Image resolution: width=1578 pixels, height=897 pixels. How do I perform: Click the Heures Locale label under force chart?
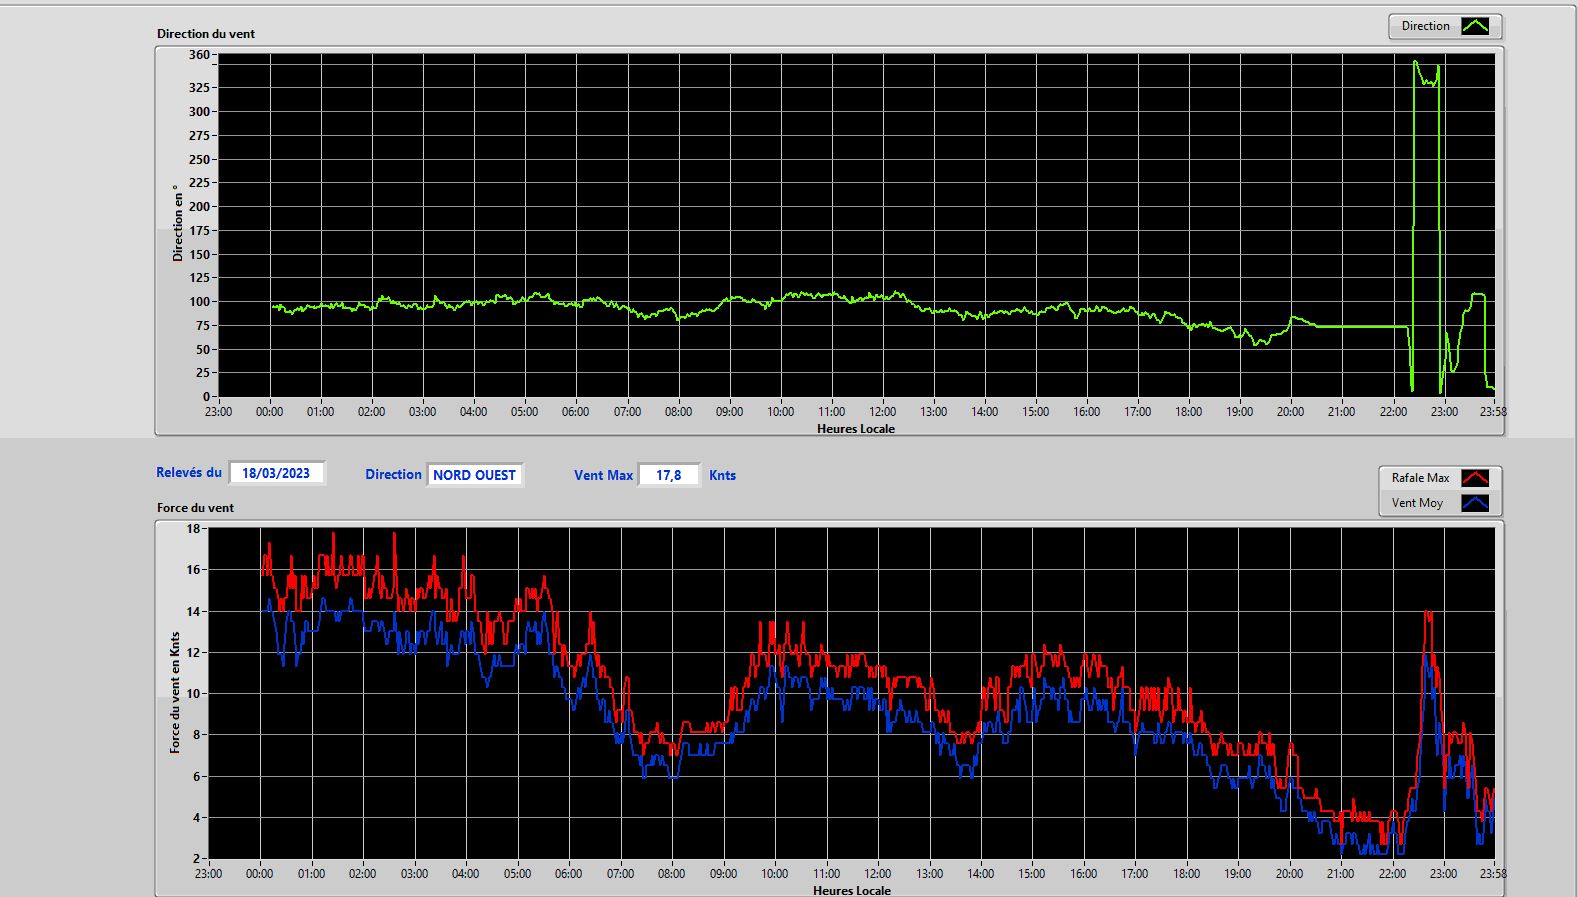click(x=852, y=890)
